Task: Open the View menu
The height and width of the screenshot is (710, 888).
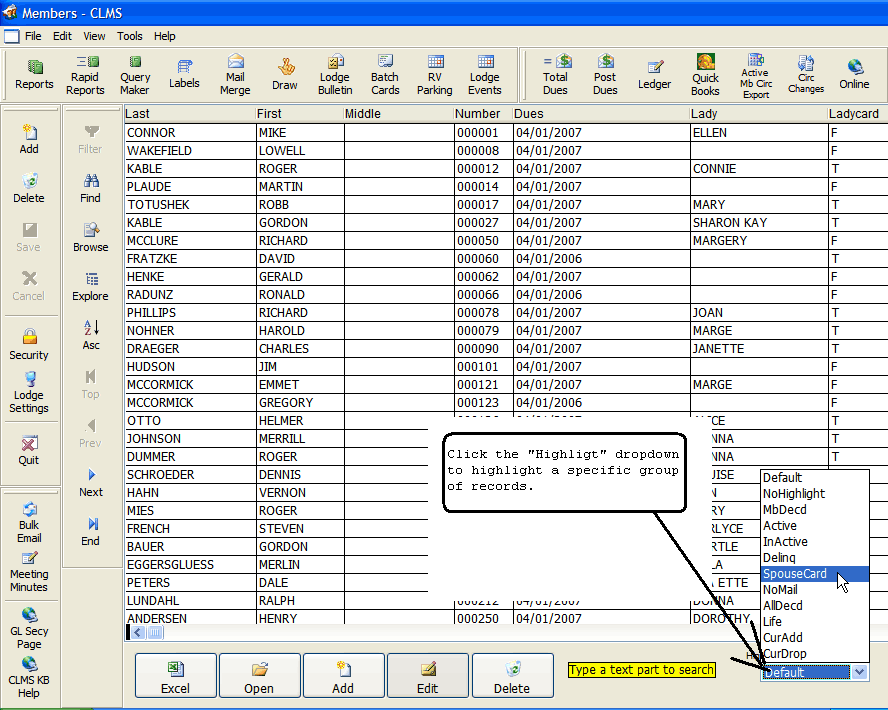Action: point(94,36)
